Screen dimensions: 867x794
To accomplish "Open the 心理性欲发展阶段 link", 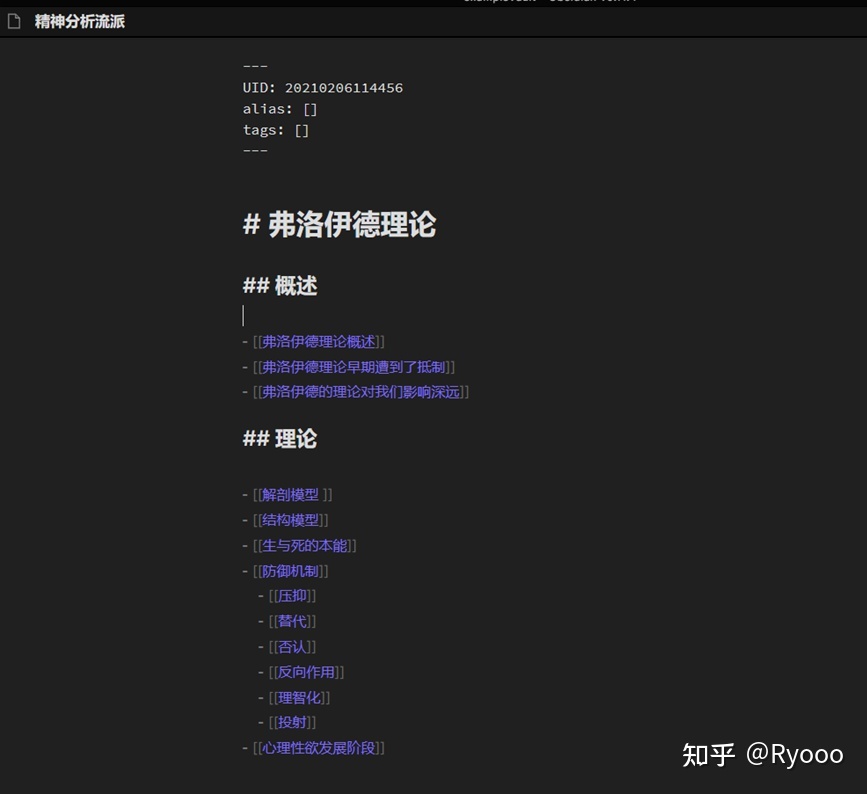I will pos(318,748).
